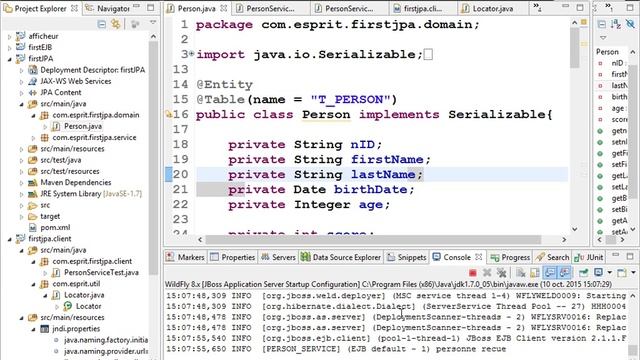Click Remove All Terminated Launches icon
Screen dimensions: 640x360
coord(501,272)
